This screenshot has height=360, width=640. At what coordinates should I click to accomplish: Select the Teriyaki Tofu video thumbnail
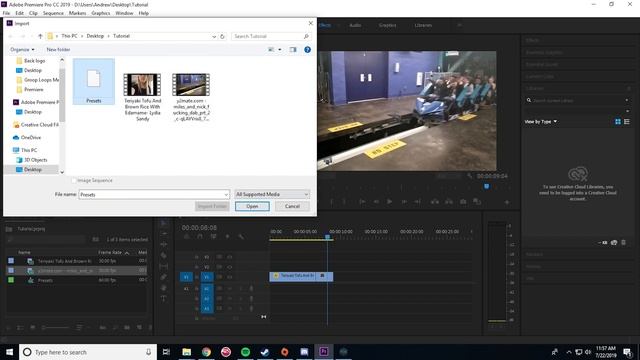[x=142, y=85]
